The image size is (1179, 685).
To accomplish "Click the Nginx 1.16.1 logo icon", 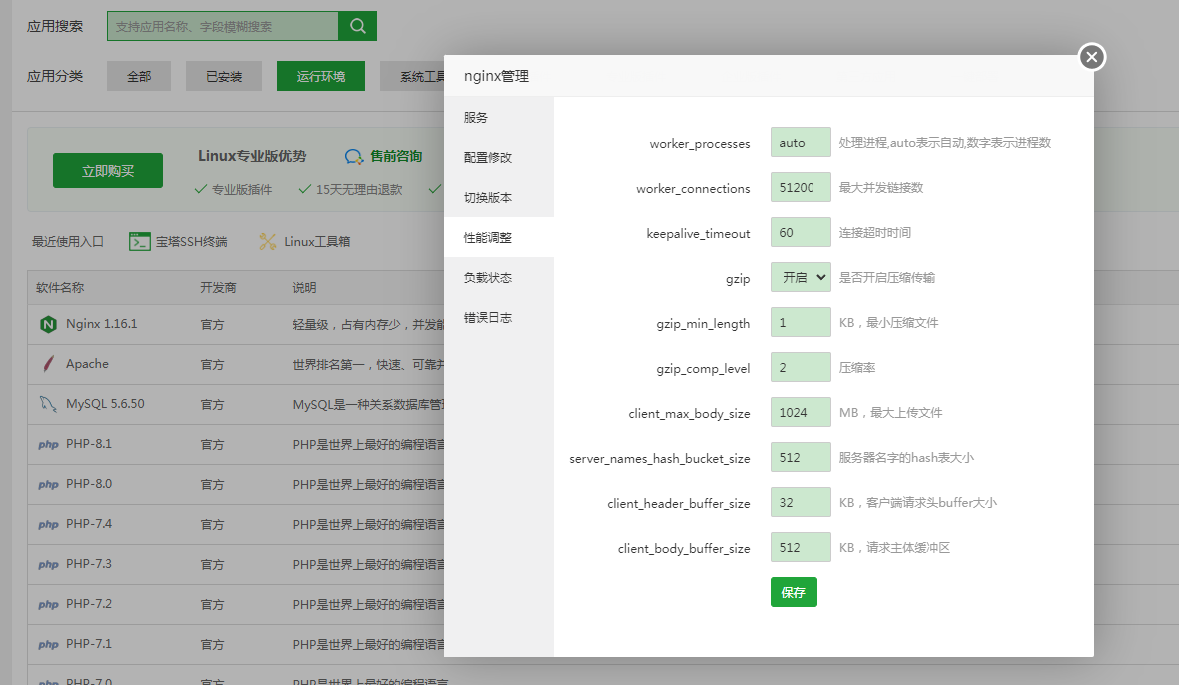I will pyautogui.click(x=48, y=324).
